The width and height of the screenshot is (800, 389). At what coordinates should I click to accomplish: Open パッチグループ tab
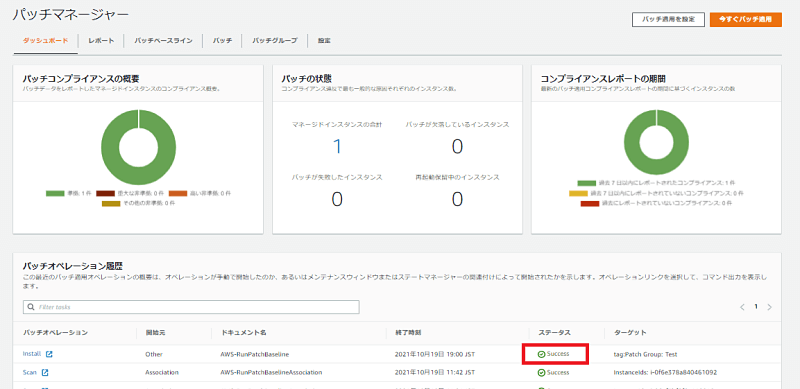click(x=274, y=41)
